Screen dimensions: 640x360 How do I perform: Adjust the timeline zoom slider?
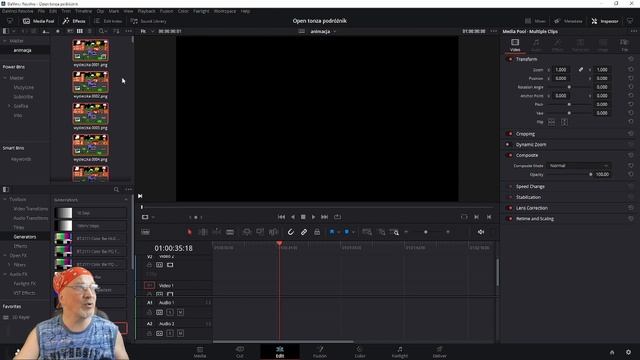(x=426, y=232)
